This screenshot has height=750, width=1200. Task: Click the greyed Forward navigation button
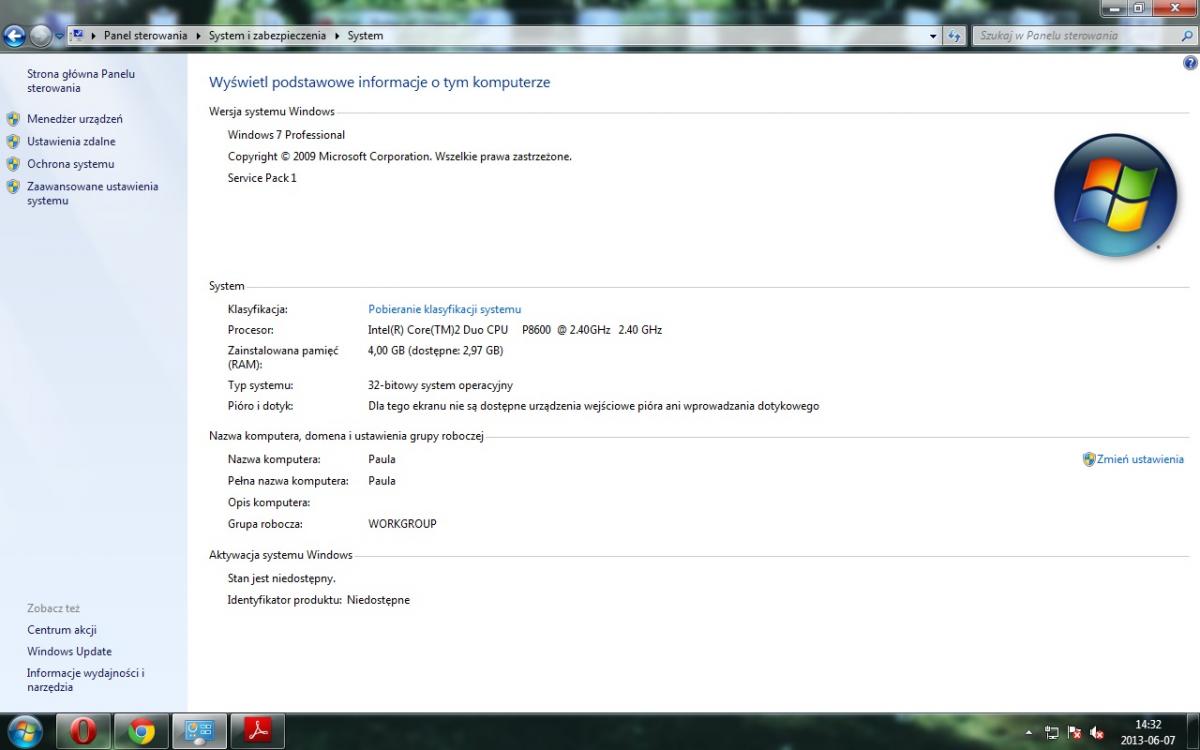(40, 36)
